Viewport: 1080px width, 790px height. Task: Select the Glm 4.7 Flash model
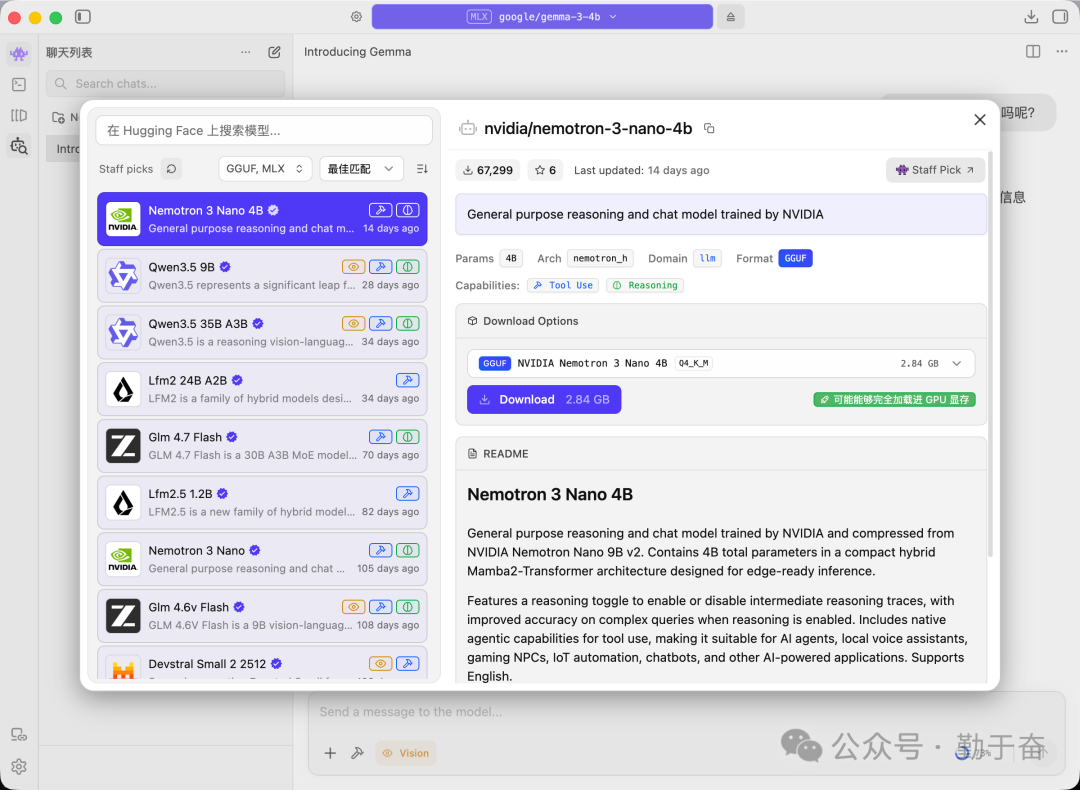tap(262, 446)
